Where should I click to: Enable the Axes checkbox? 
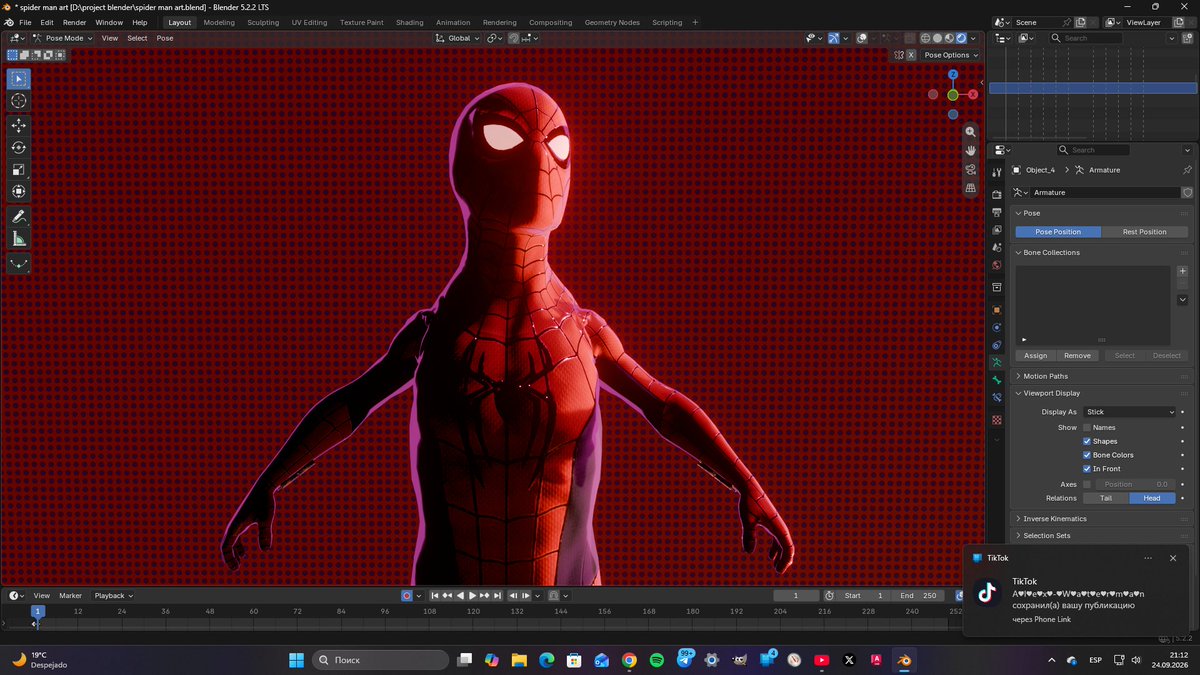tap(1087, 484)
